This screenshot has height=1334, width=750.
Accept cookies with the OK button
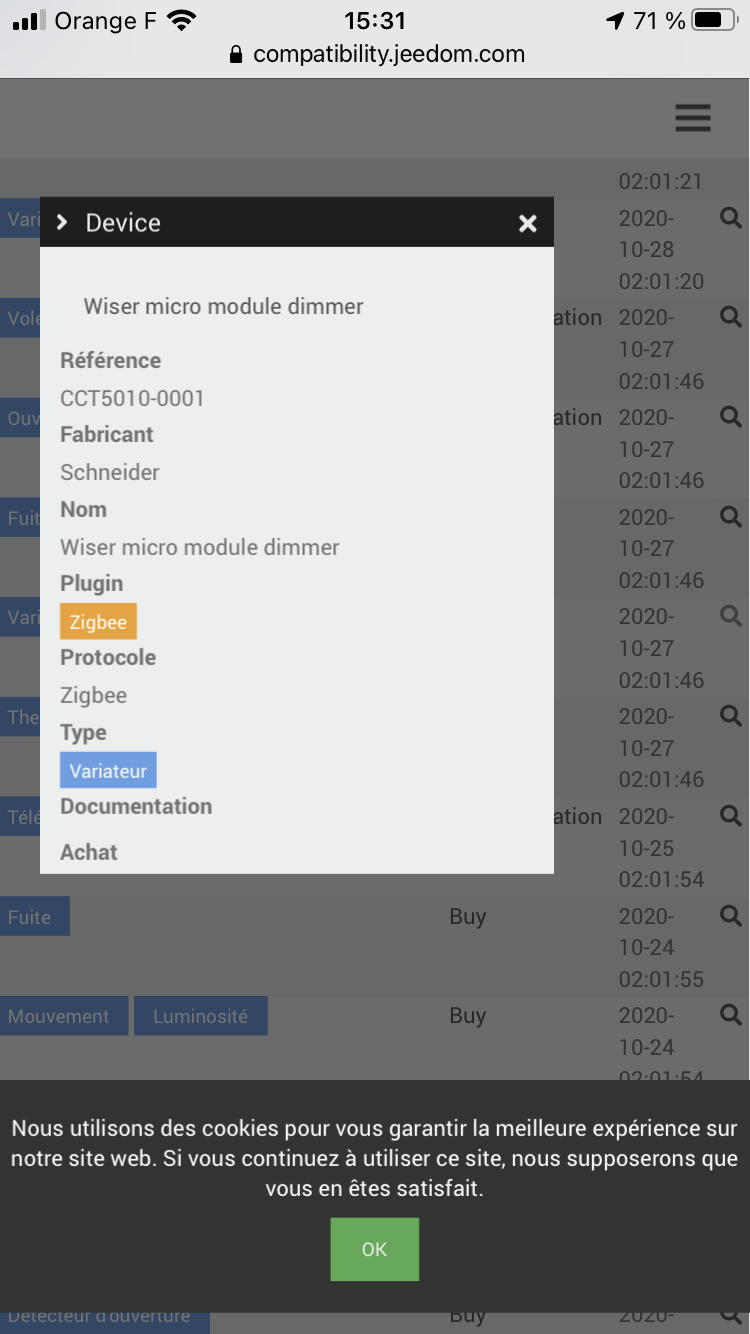(x=374, y=1249)
